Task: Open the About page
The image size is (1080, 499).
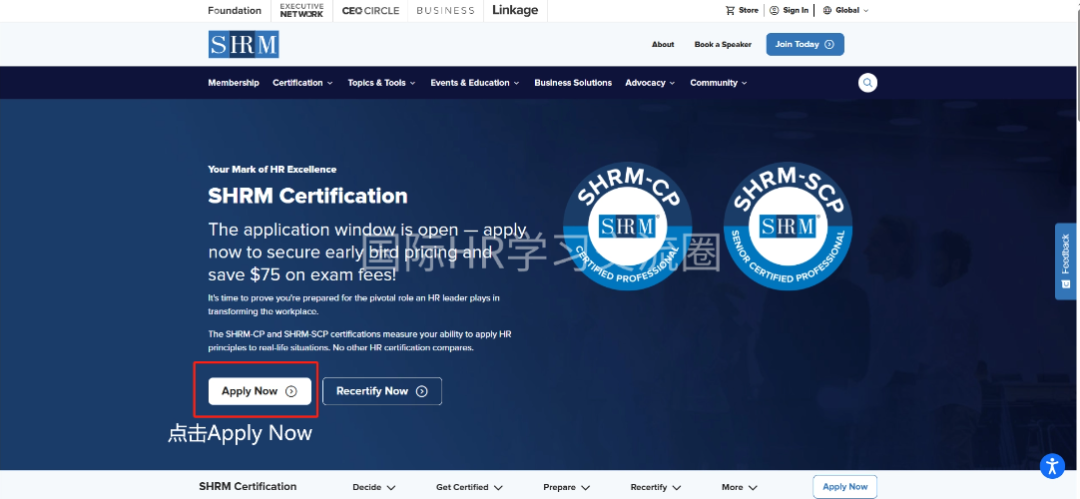Action: [663, 44]
